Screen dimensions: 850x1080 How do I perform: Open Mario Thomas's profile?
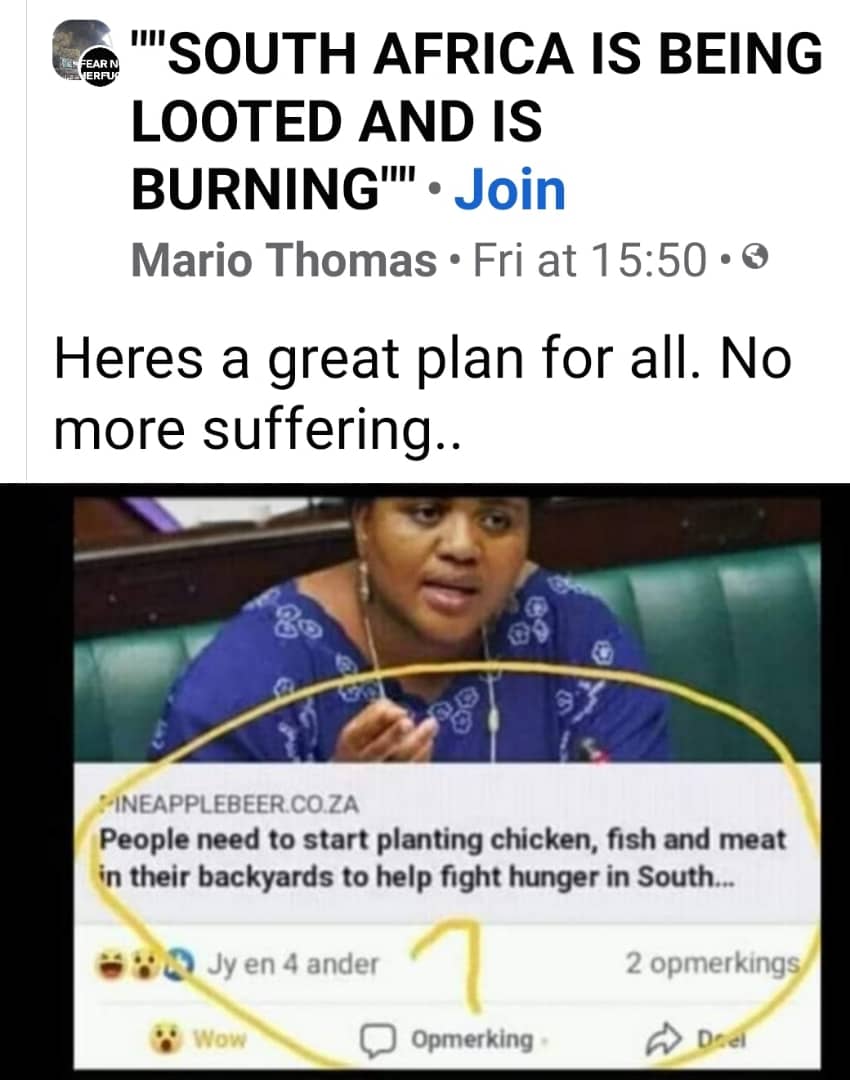click(284, 260)
